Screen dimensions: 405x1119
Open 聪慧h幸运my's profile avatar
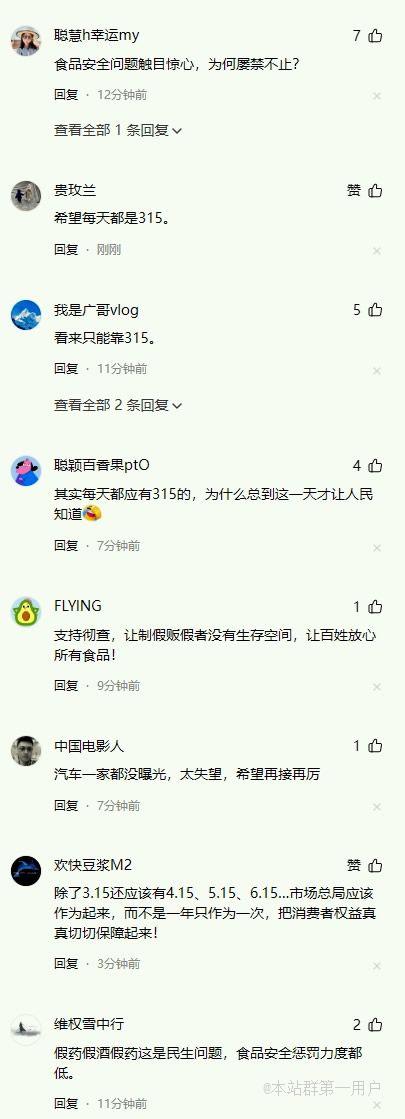tap(26, 41)
